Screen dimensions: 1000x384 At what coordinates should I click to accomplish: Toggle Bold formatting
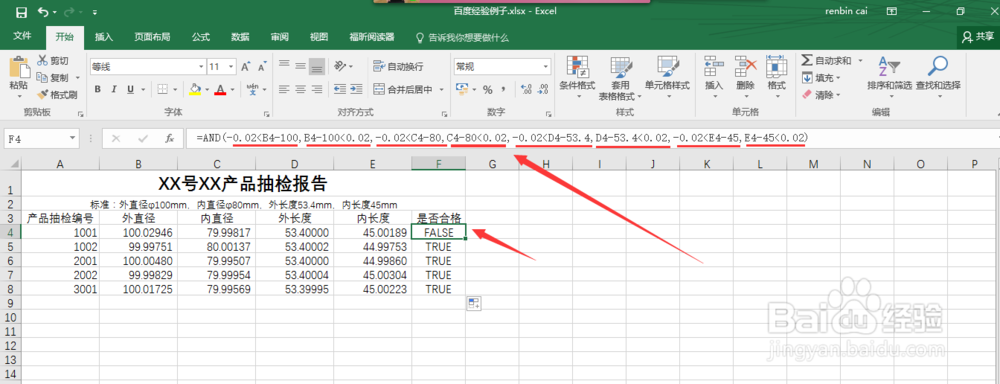click(98, 89)
